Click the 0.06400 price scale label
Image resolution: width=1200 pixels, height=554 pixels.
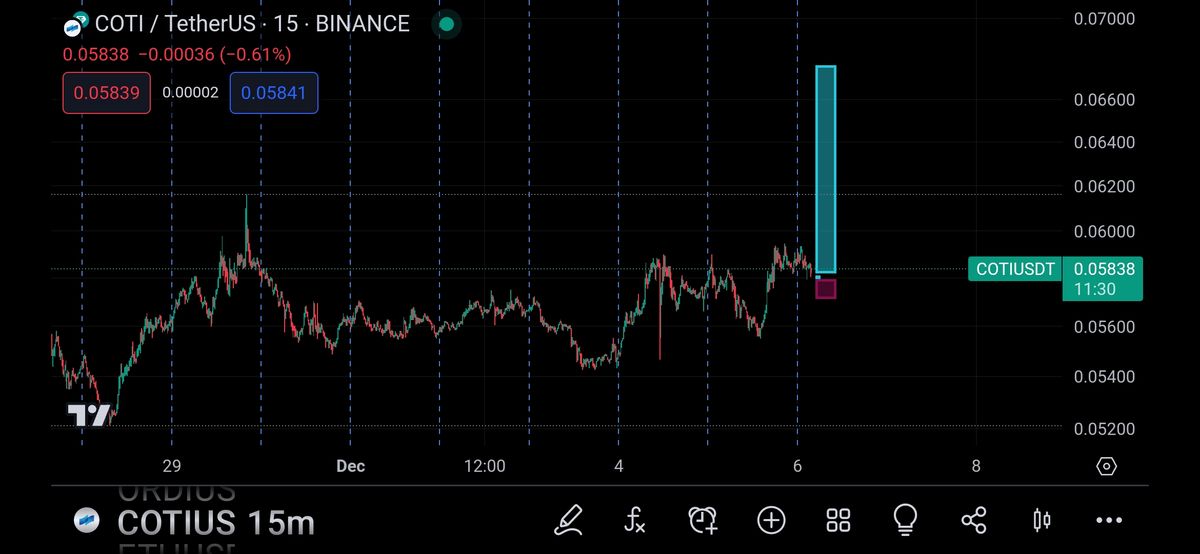(1104, 142)
